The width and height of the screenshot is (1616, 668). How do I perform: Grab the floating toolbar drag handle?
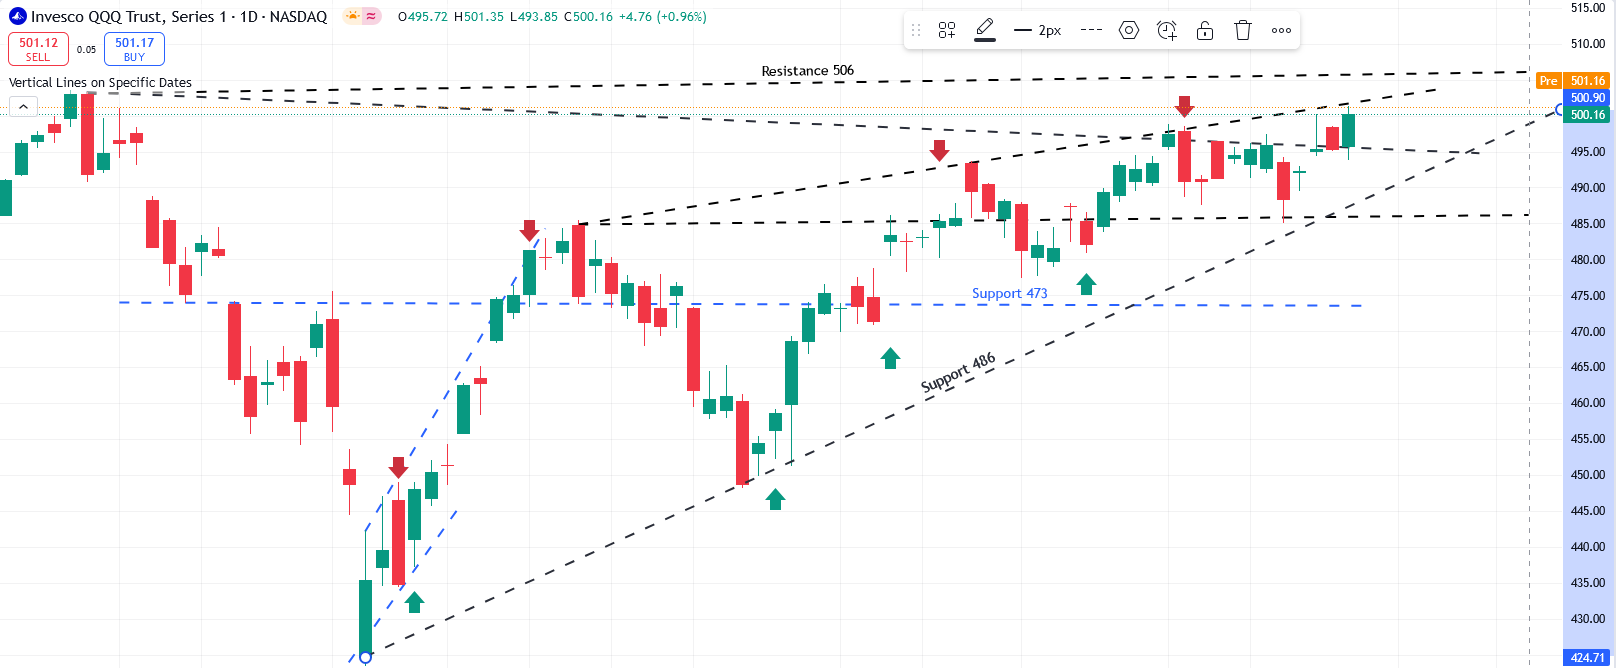coord(916,30)
